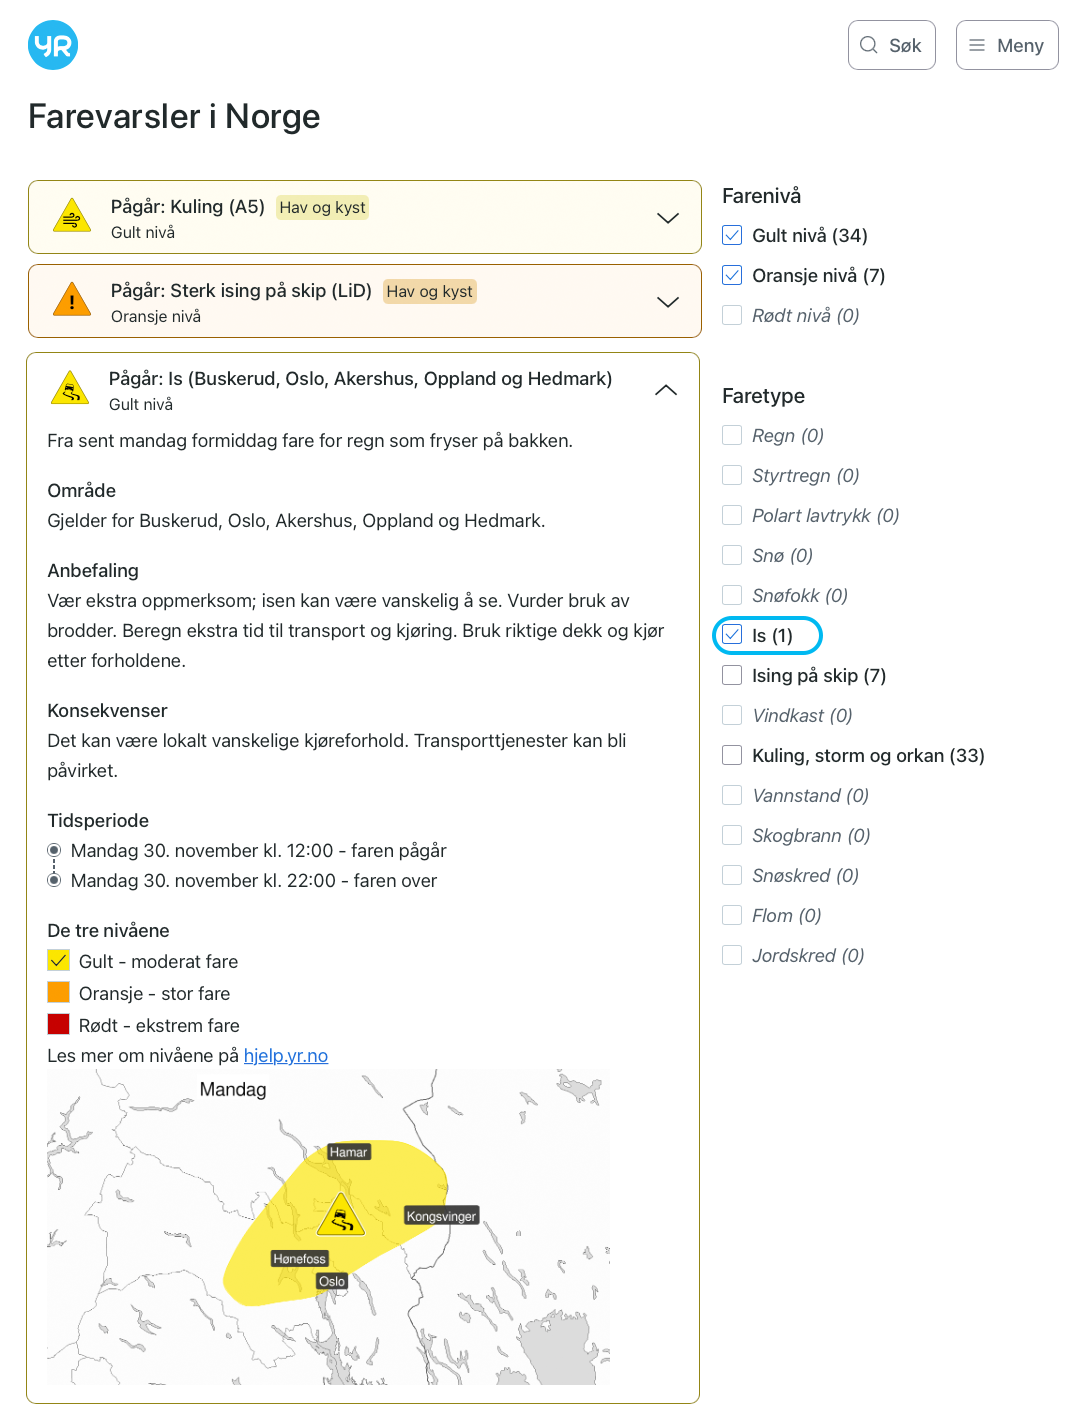Click the yellow ice warning icon in Is header
The width and height of the screenshot is (1077, 1406).
[x=70, y=388]
